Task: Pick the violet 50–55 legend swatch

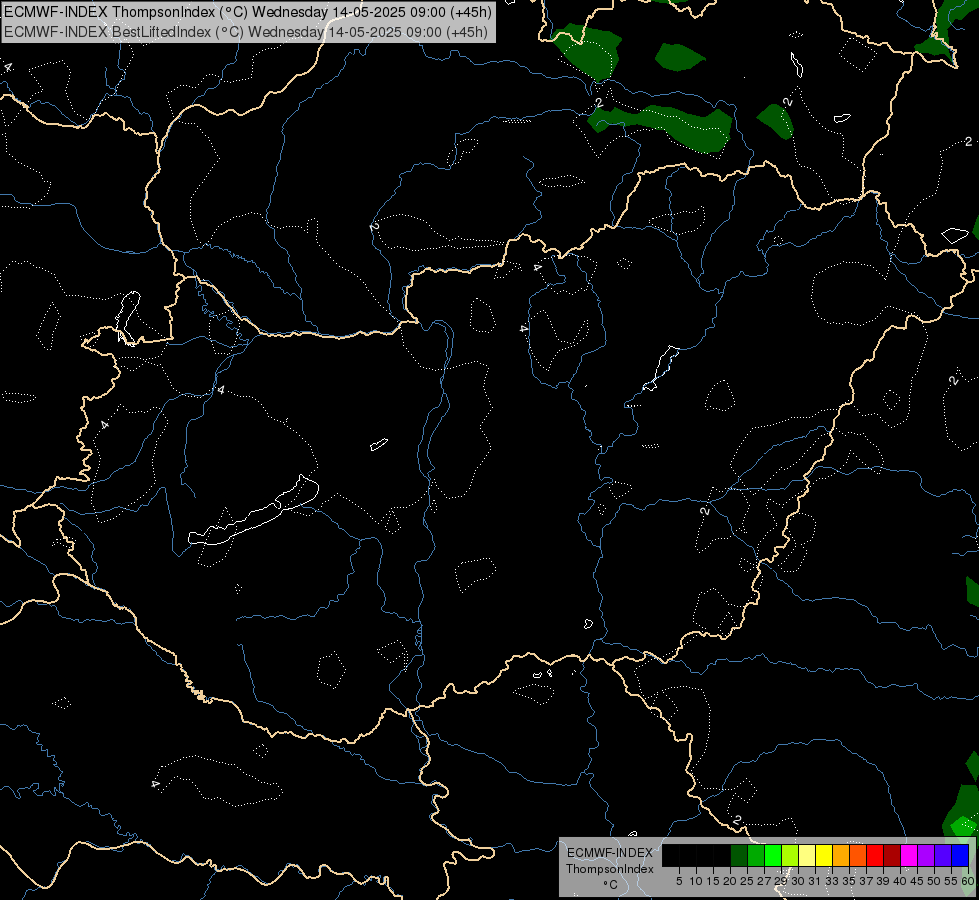Action: click(943, 855)
